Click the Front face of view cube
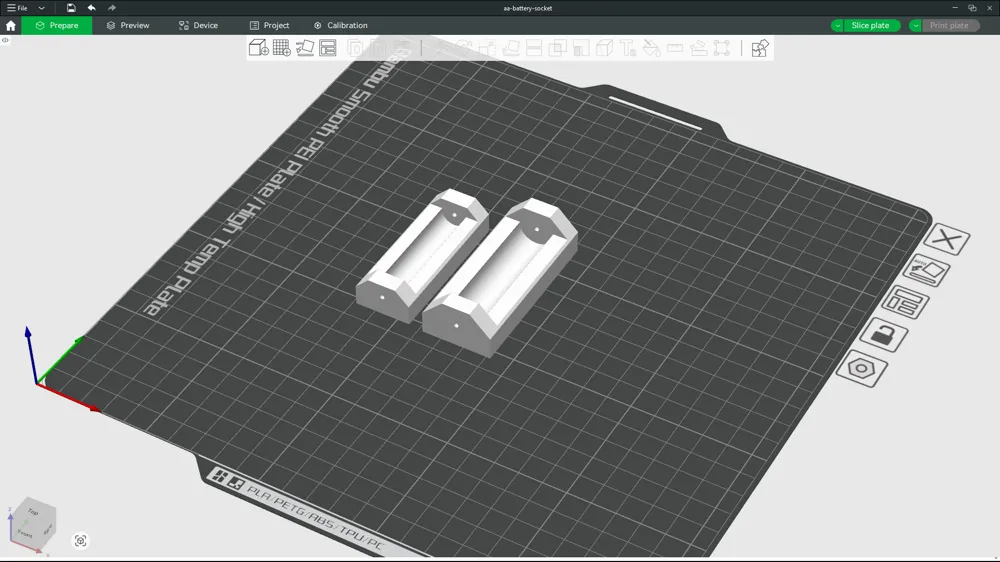1000x562 pixels. [x=26, y=533]
